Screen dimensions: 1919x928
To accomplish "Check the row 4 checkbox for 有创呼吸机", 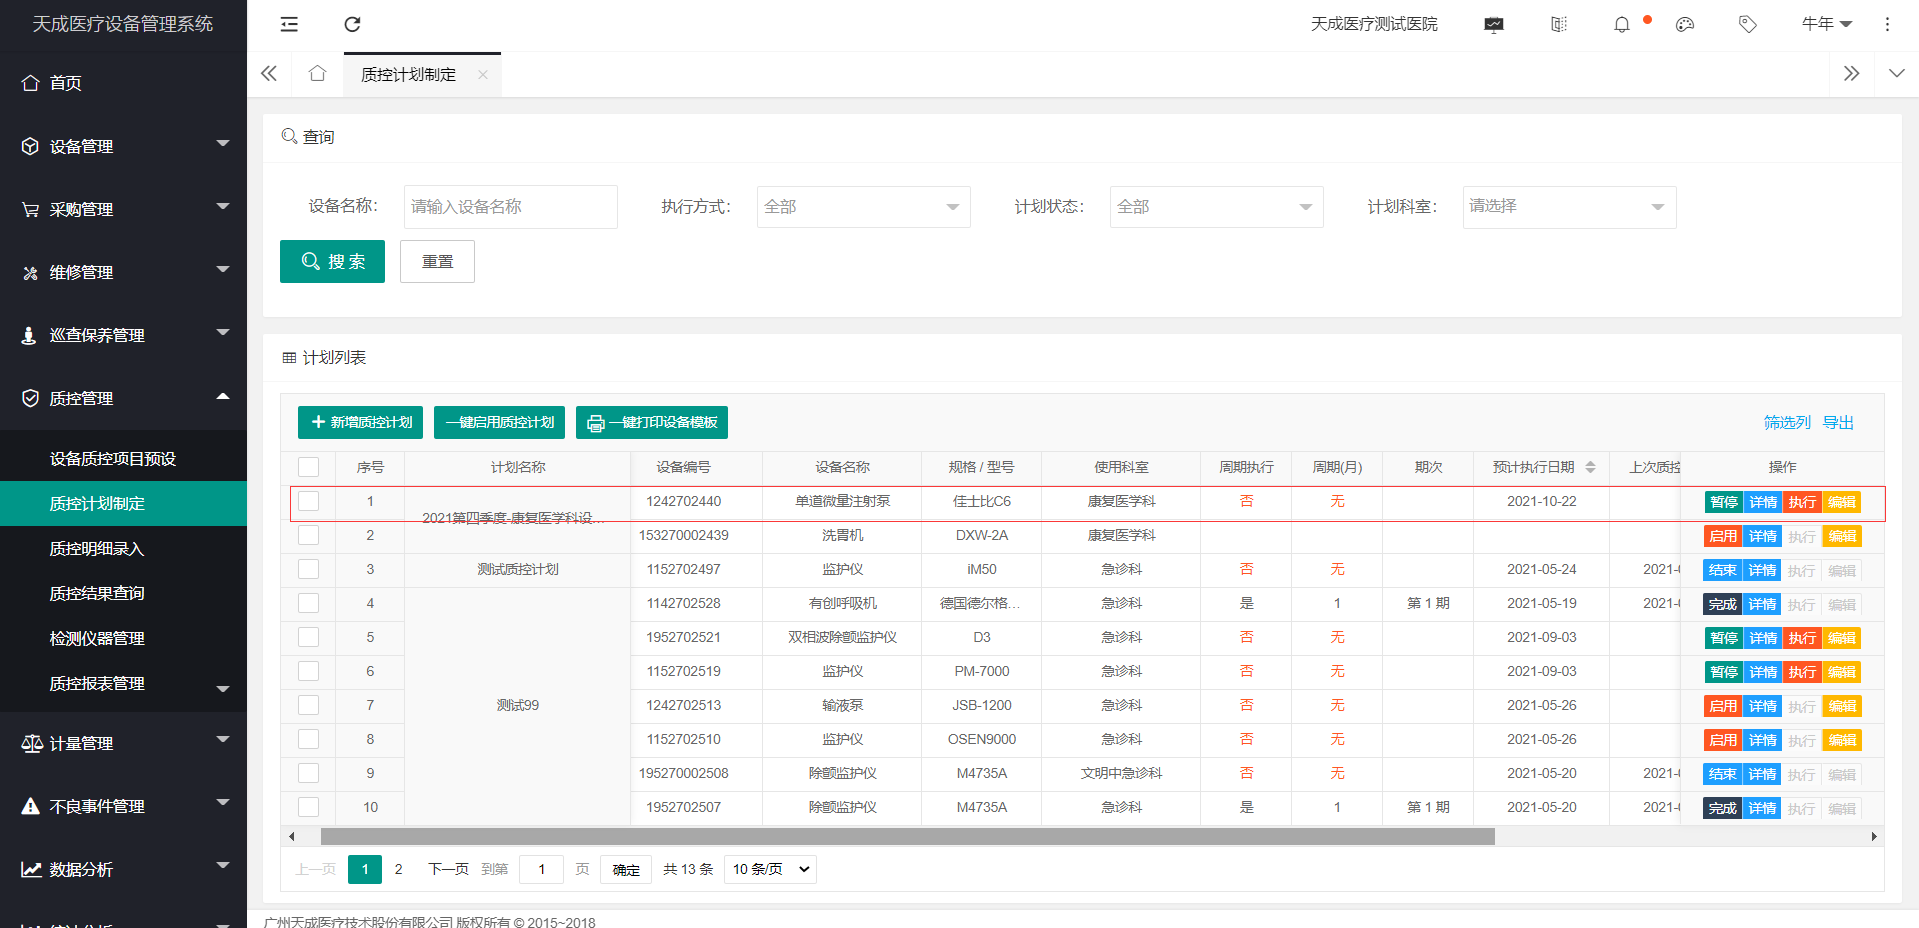I will 309,603.
